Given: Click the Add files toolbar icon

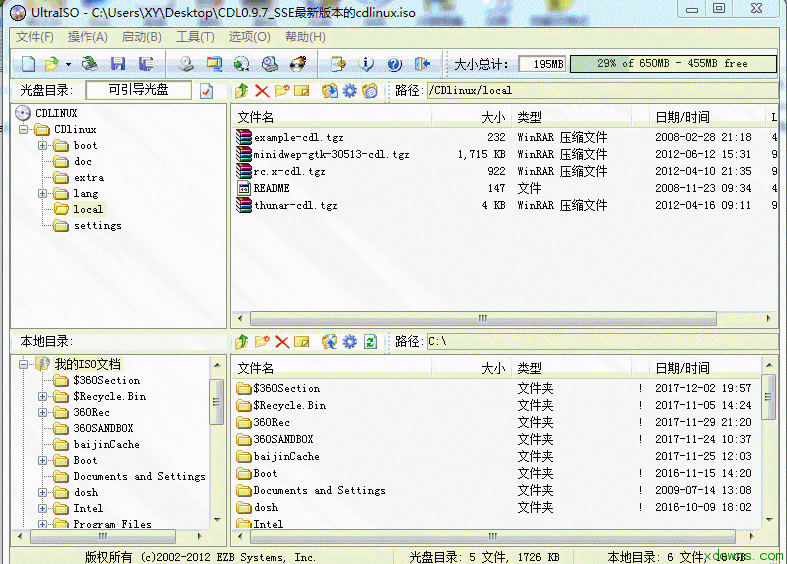Looking at the screenshot, I should (339, 64).
